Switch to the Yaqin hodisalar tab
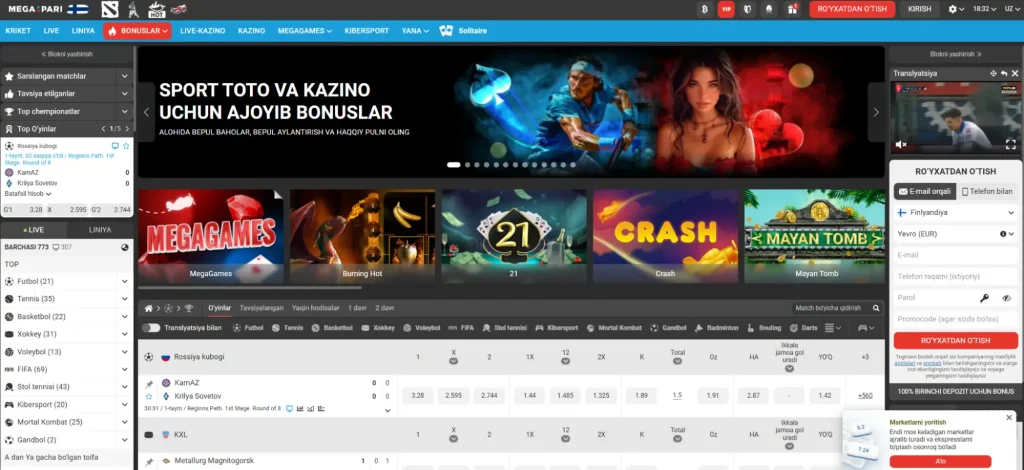Viewport: 1024px width, 470px height. click(x=315, y=308)
